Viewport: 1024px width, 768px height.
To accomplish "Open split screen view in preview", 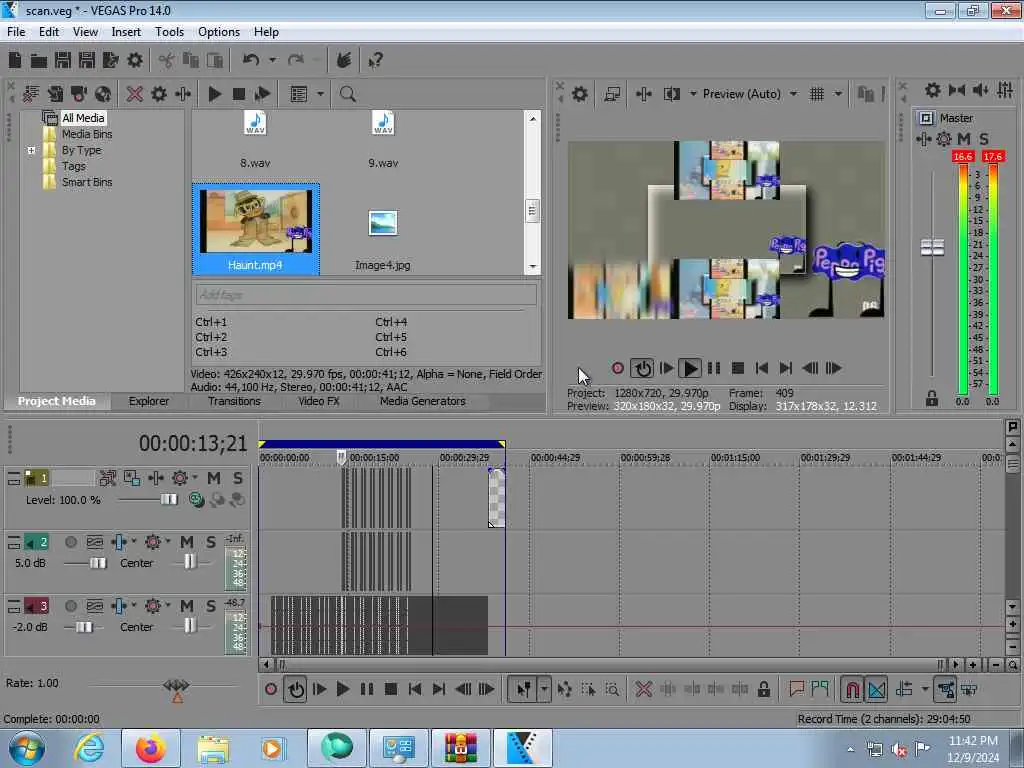I will (x=672, y=94).
